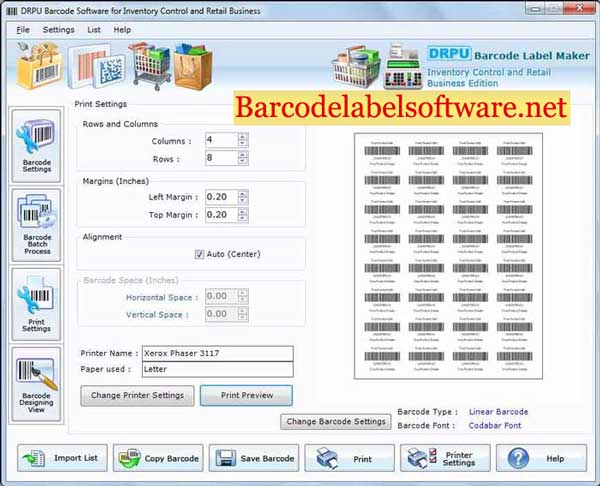Open the Settings menu
The image size is (600, 486).
[x=59, y=29]
